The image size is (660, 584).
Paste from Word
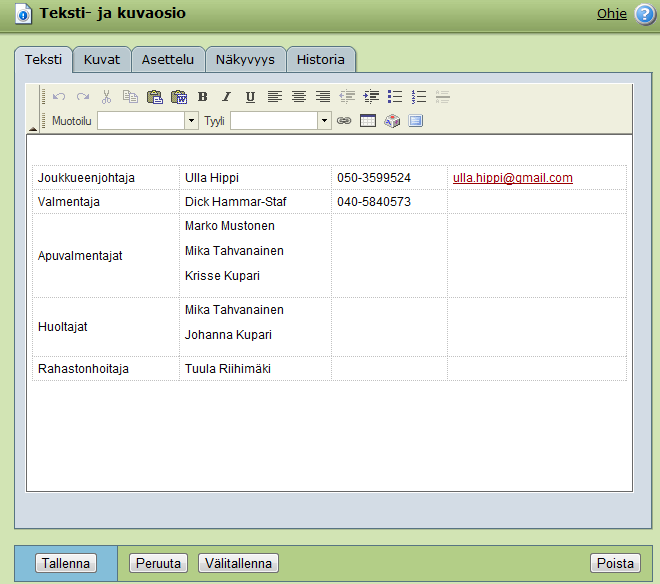[179, 97]
